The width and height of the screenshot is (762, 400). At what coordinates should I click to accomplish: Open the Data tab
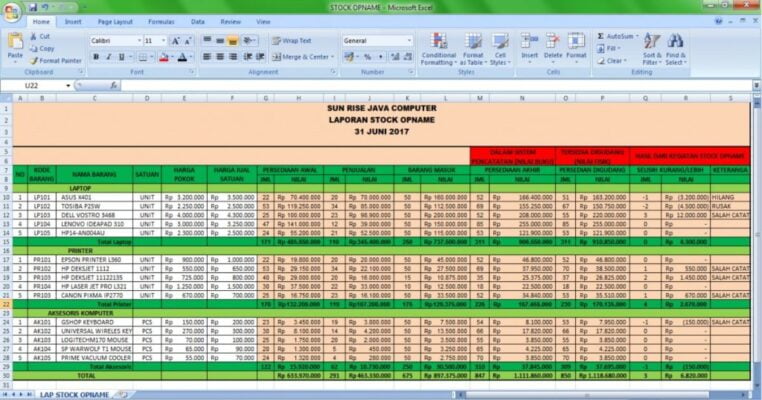(198, 22)
